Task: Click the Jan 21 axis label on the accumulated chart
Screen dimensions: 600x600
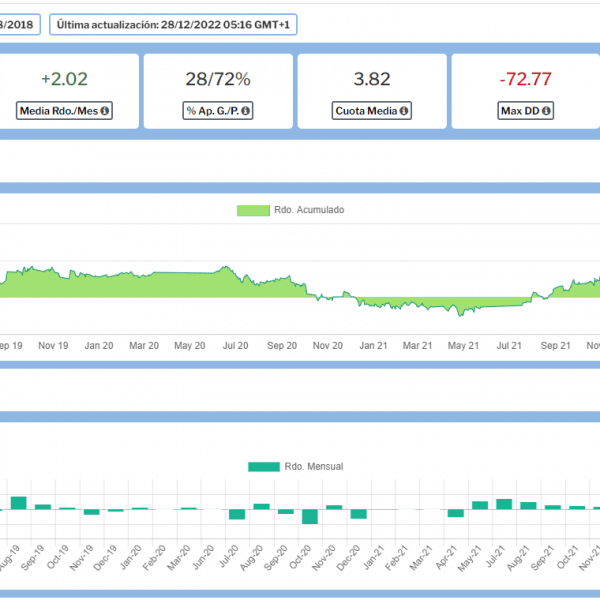Action: coord(373,346)
